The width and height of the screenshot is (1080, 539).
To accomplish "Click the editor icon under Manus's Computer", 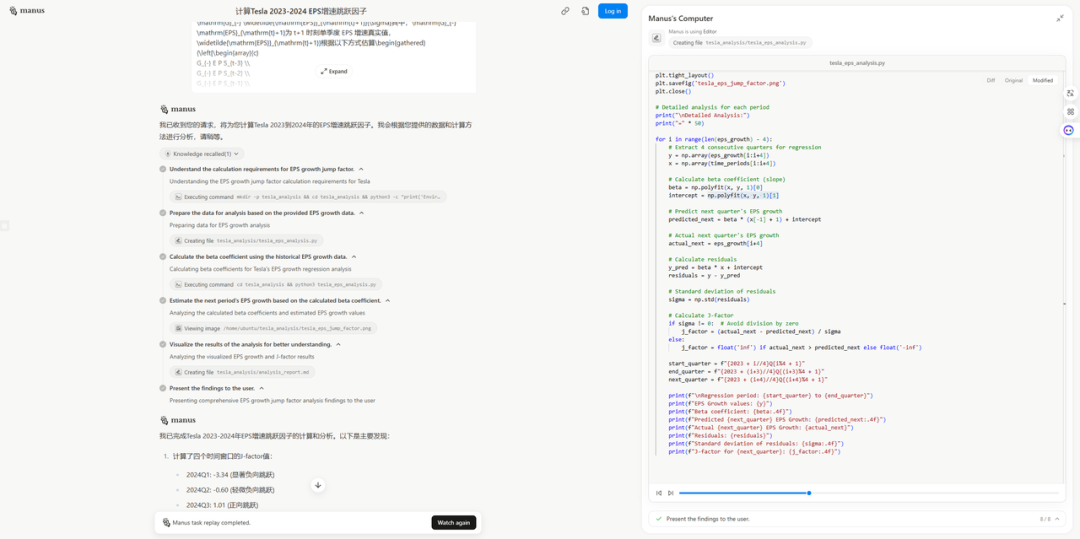I will pos(657,38).
